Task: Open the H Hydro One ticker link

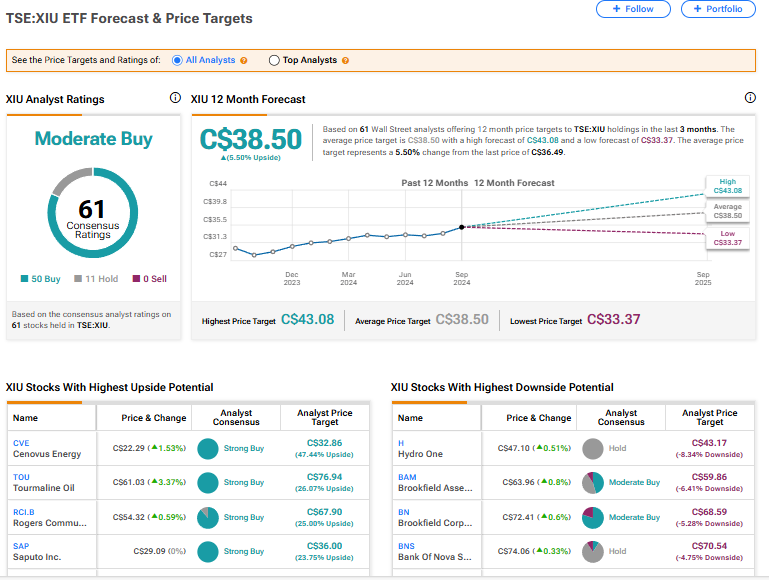Action: pyautogui.click(x=401, y=443)
